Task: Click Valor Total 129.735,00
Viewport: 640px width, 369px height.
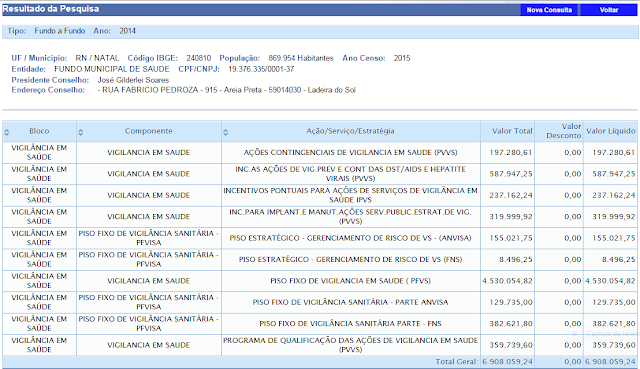Action: (511, 302)
